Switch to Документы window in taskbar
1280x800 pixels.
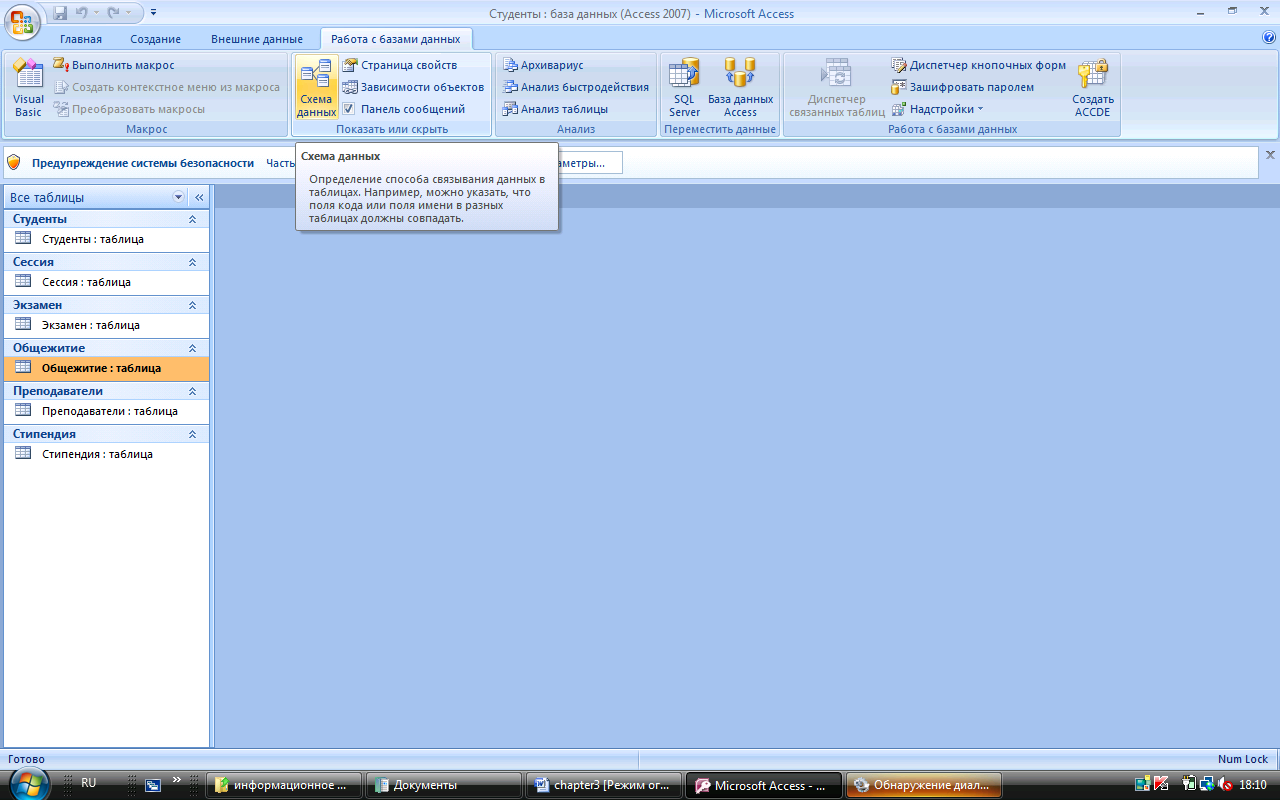443,785
